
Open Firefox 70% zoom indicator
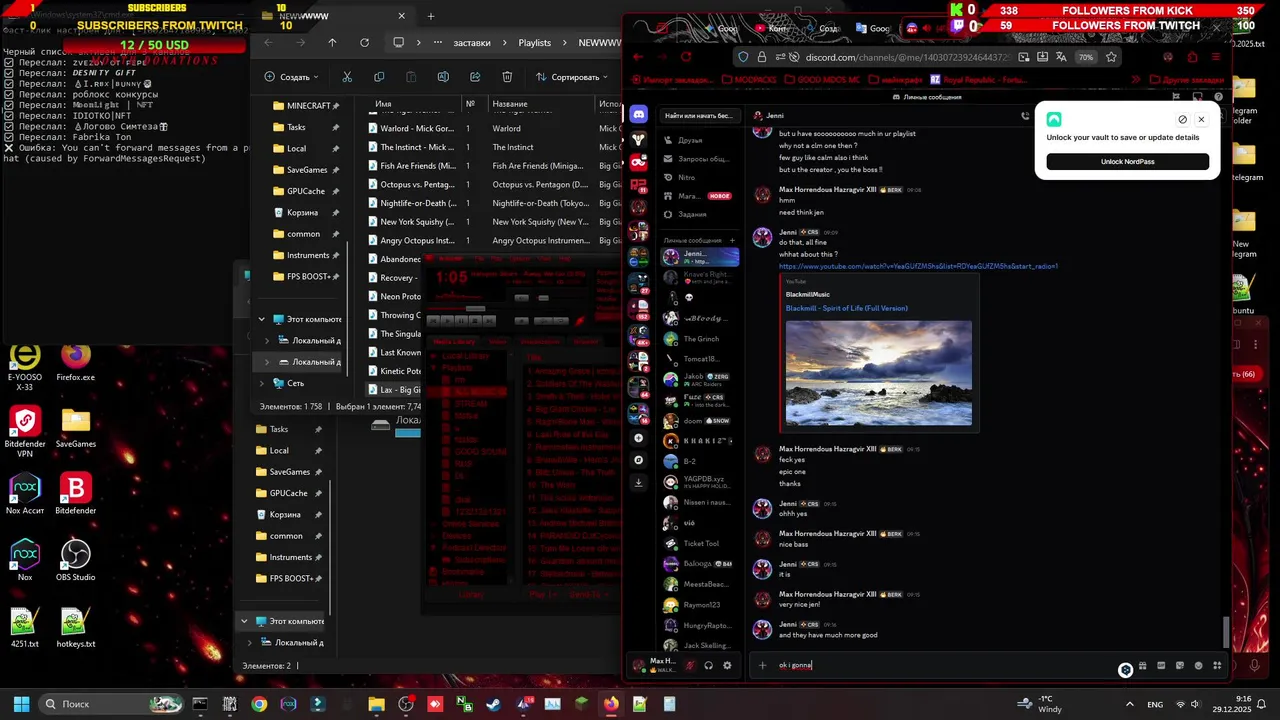click(x=1086, y=57)
